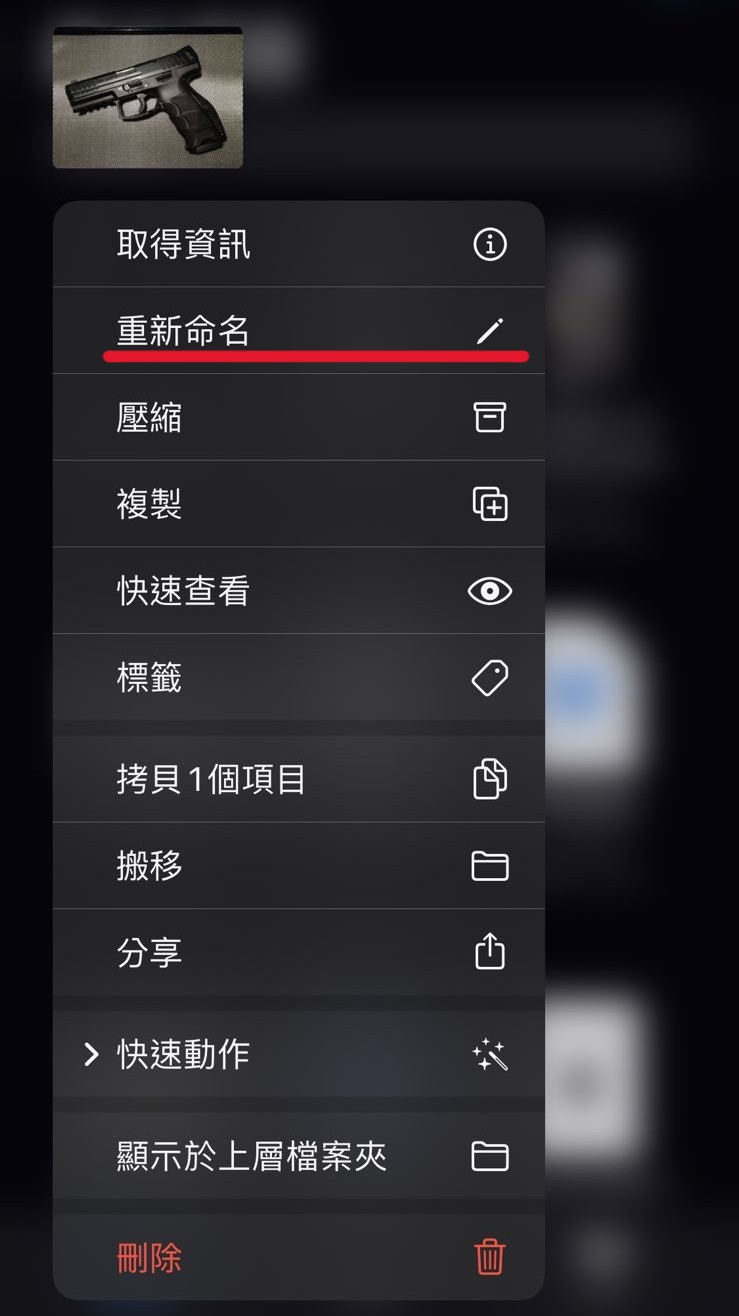Select 顯示於上層檔案夾 entry
Image resolution: width=739 pixels, height=1316 pixels.
pos(299,1156)
